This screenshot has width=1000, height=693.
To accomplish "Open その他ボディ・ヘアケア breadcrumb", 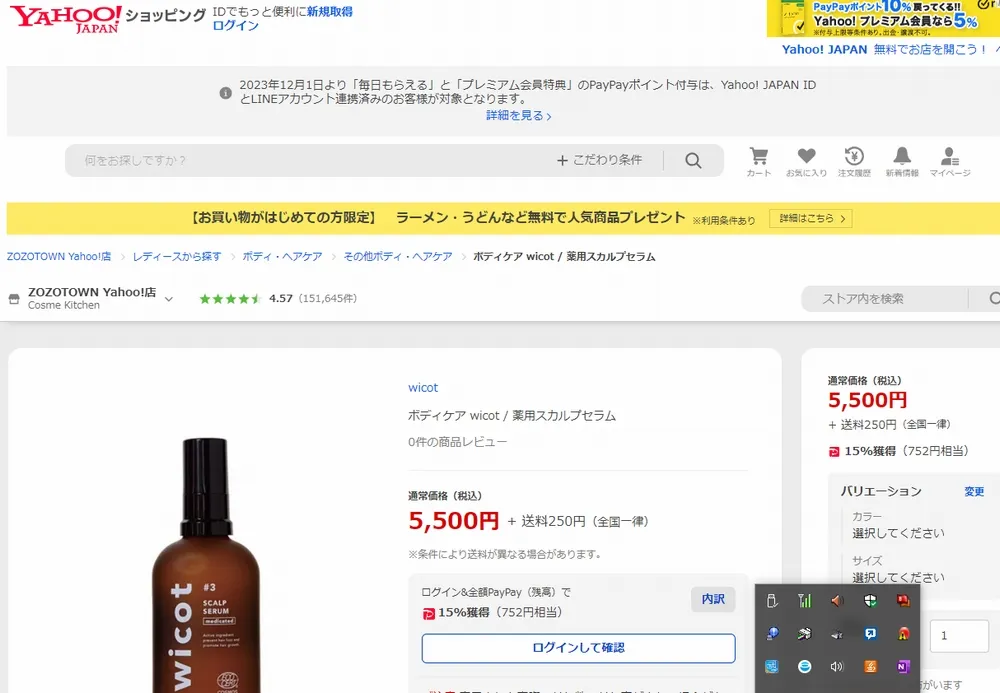I will click(x=398, y=256).
